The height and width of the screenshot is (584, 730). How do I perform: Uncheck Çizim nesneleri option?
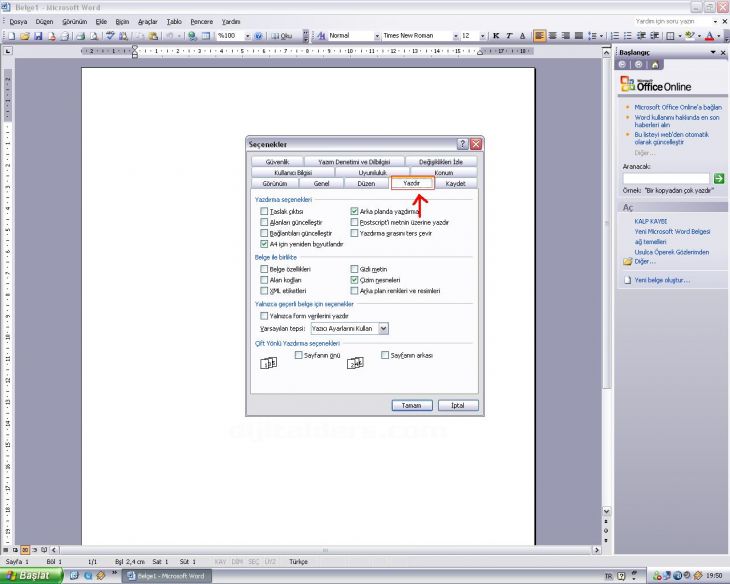354,280
